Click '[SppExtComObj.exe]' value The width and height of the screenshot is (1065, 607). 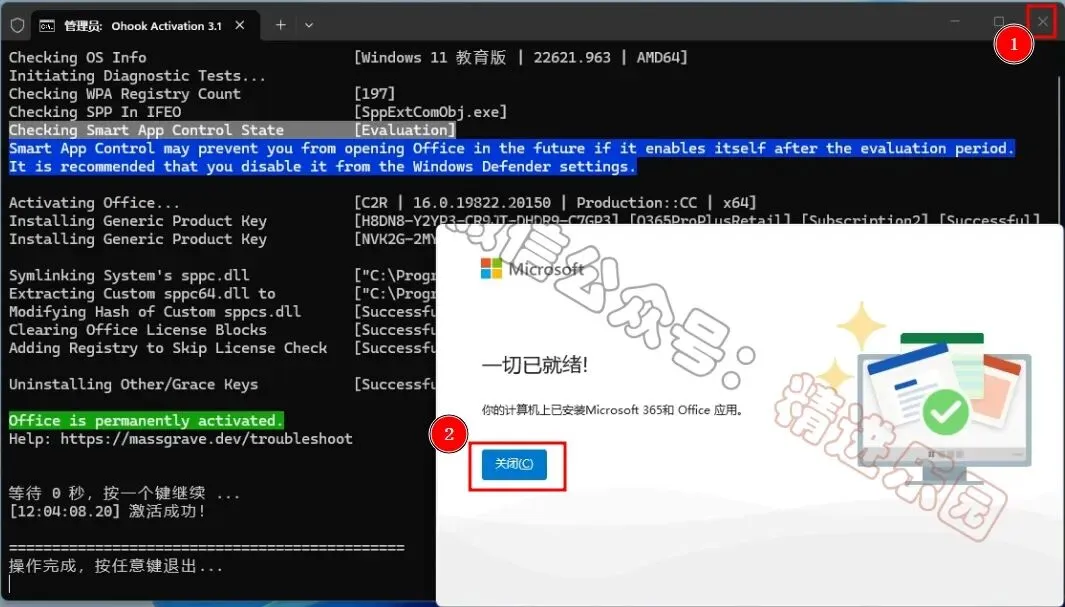click(x=430, y=112)
